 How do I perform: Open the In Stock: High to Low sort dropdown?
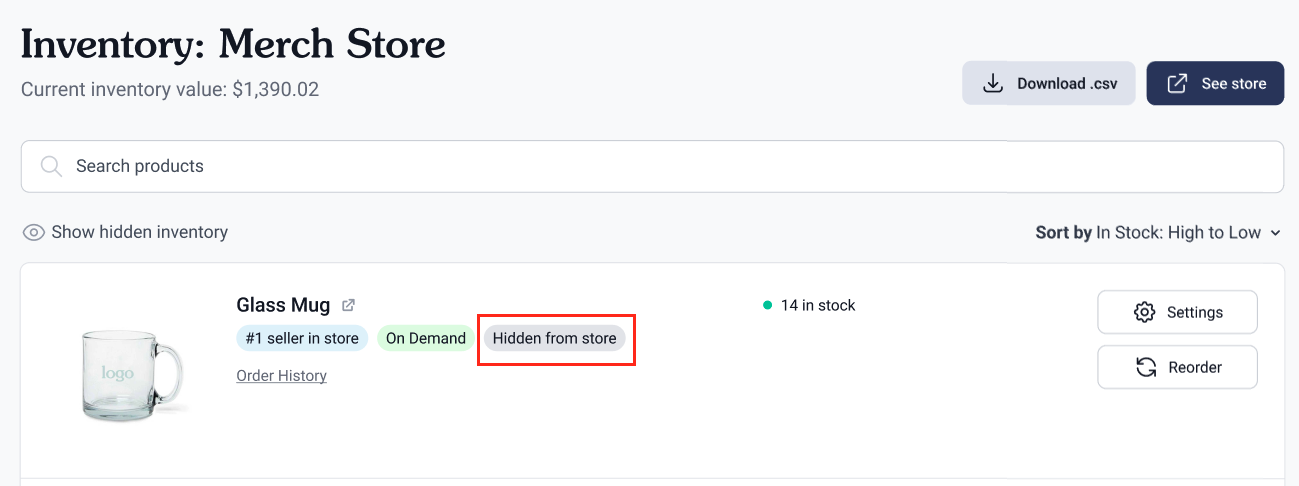click(1178, 233)
